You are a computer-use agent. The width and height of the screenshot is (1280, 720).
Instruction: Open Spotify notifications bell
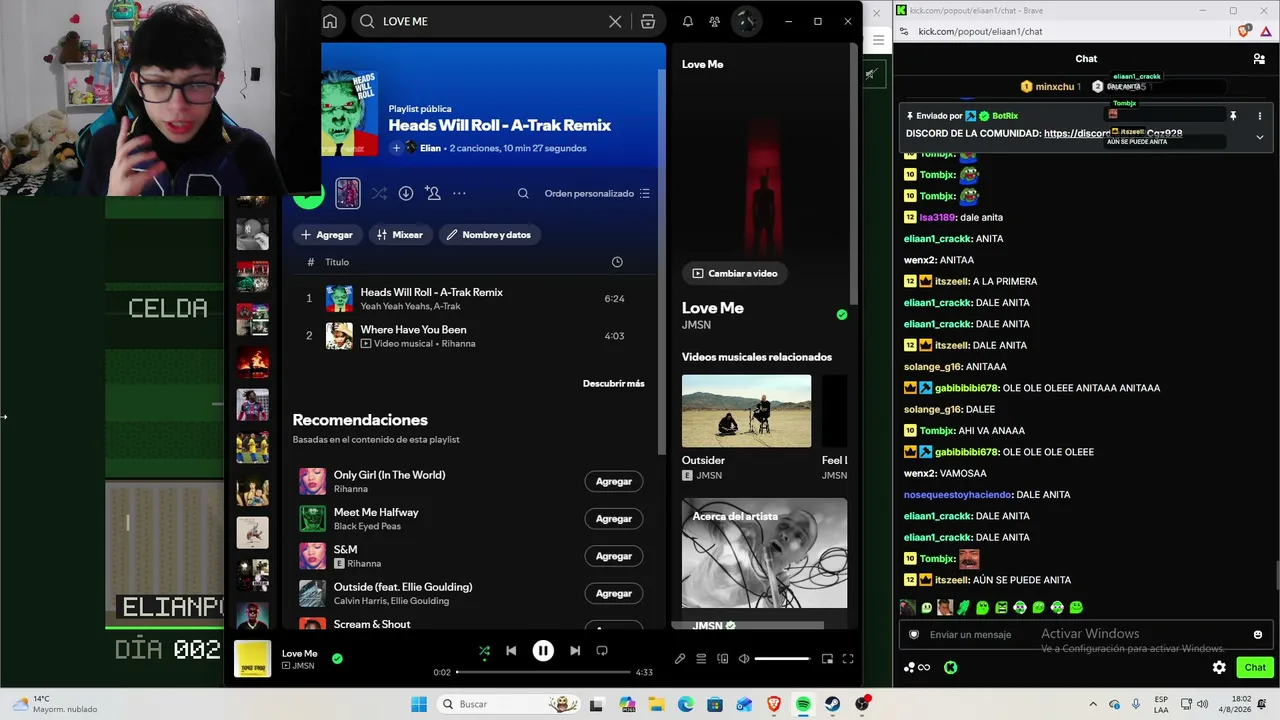[x=688, y=21]
